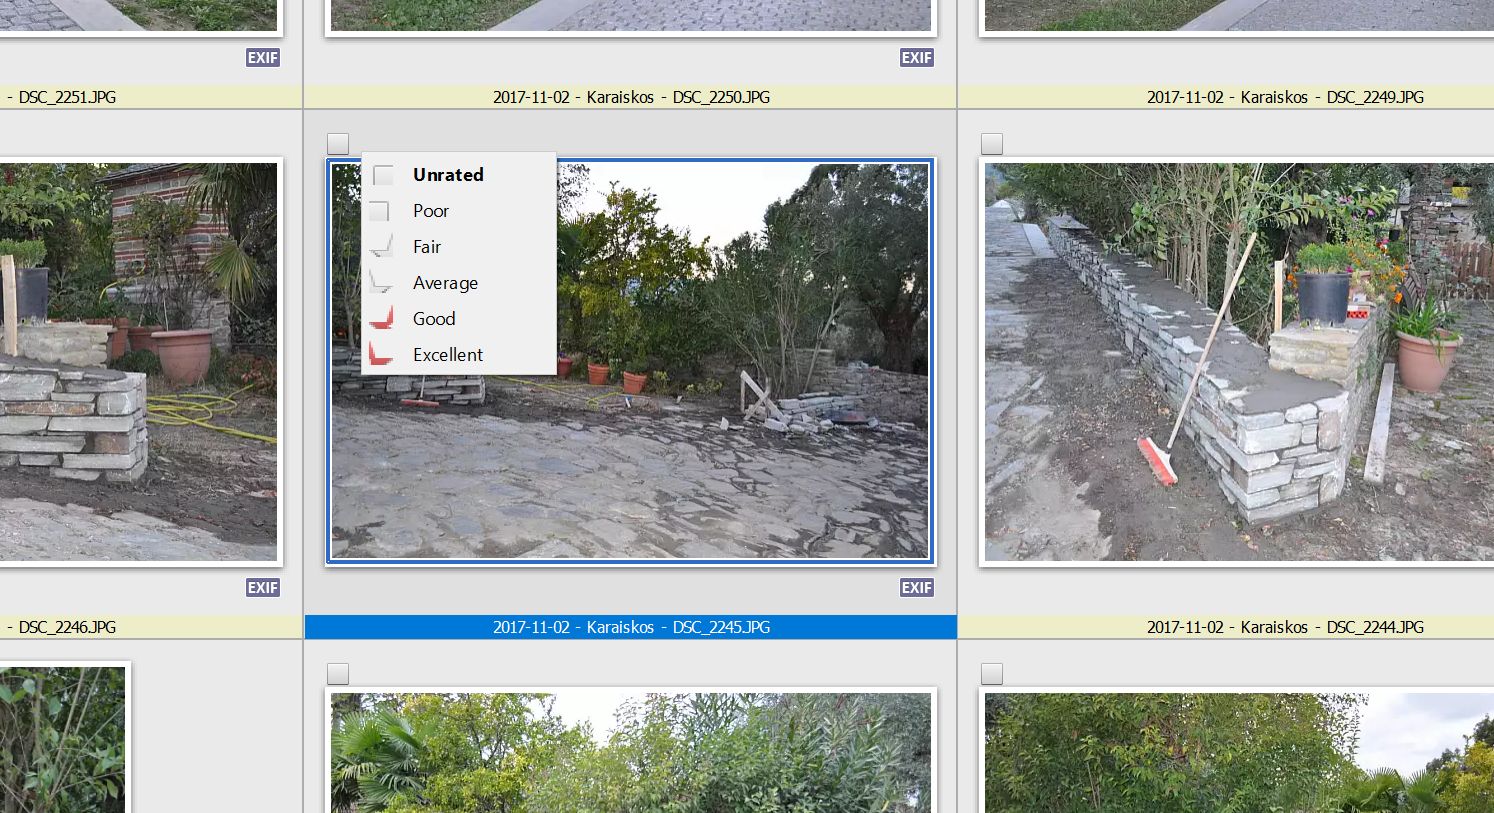
Task: Select the thumbnail directly below the DSC_2244.JPG label
Action: tap(1237, 750)
